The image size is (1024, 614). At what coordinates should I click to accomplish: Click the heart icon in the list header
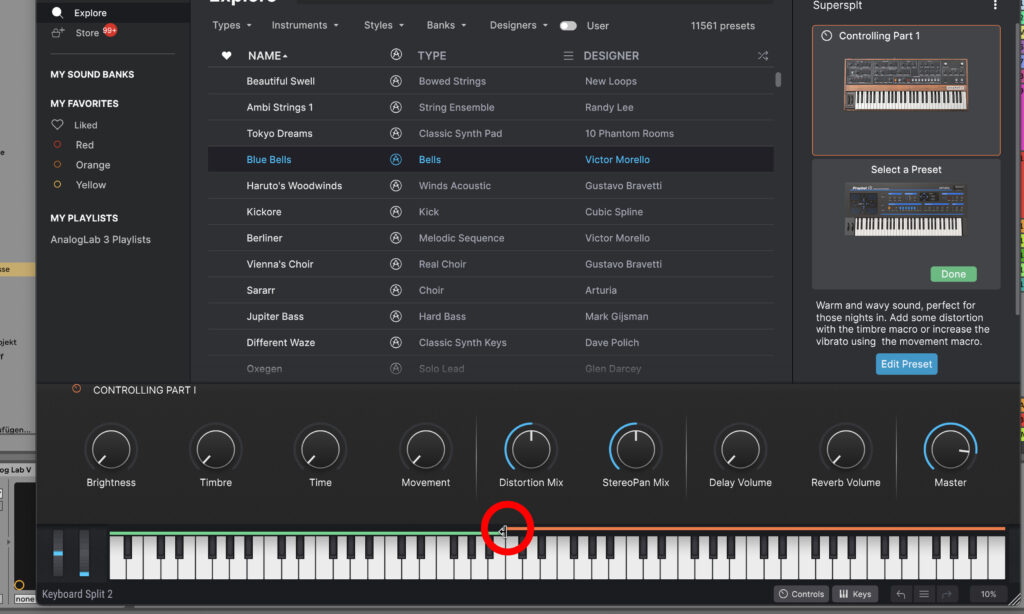[226, 56]
